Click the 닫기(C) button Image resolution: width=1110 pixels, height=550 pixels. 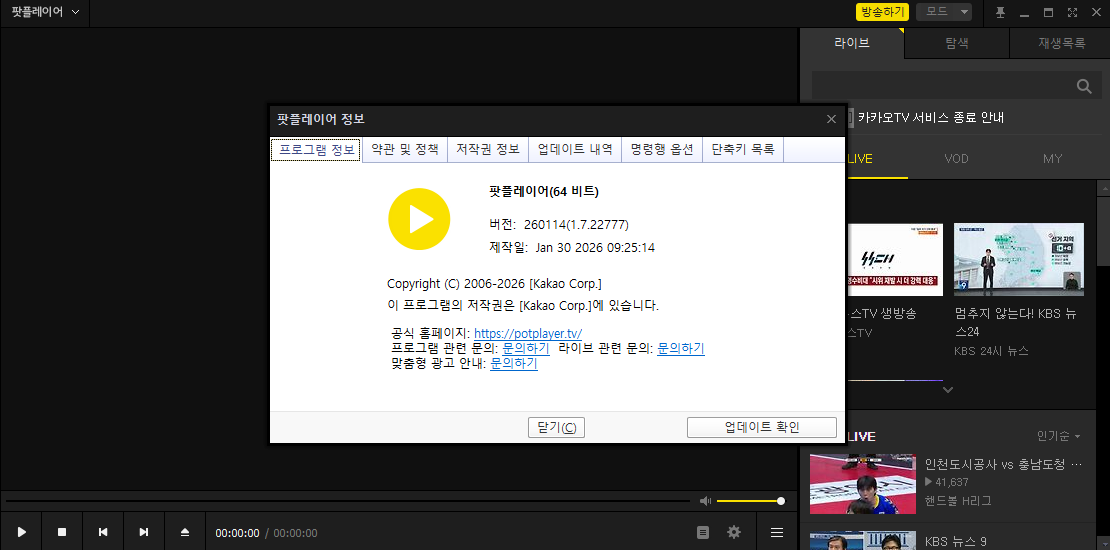556,428
